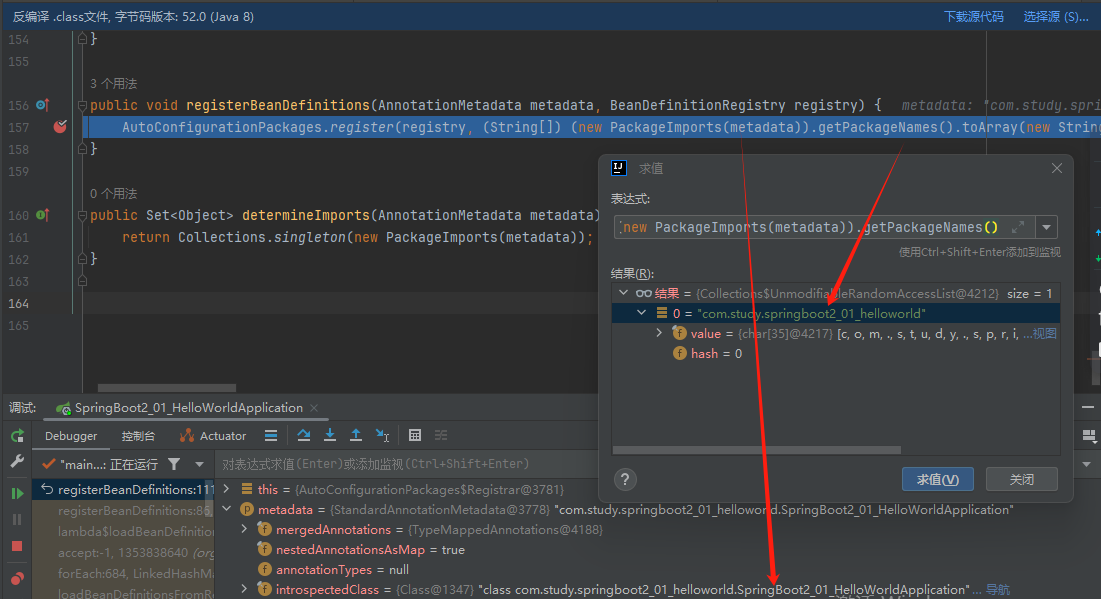Click the Pause Program icon

pyautogui.click(x=18, y=520)
